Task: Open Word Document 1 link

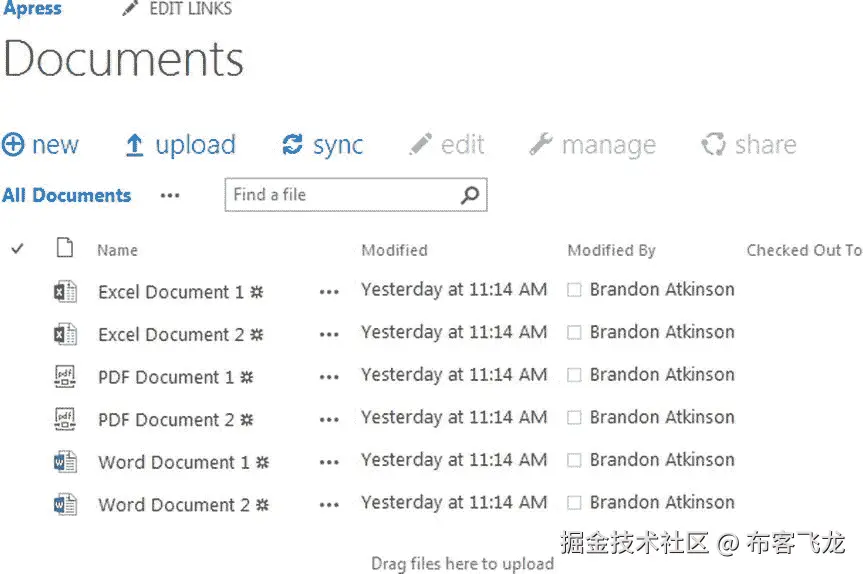Action: pos(173,462)
